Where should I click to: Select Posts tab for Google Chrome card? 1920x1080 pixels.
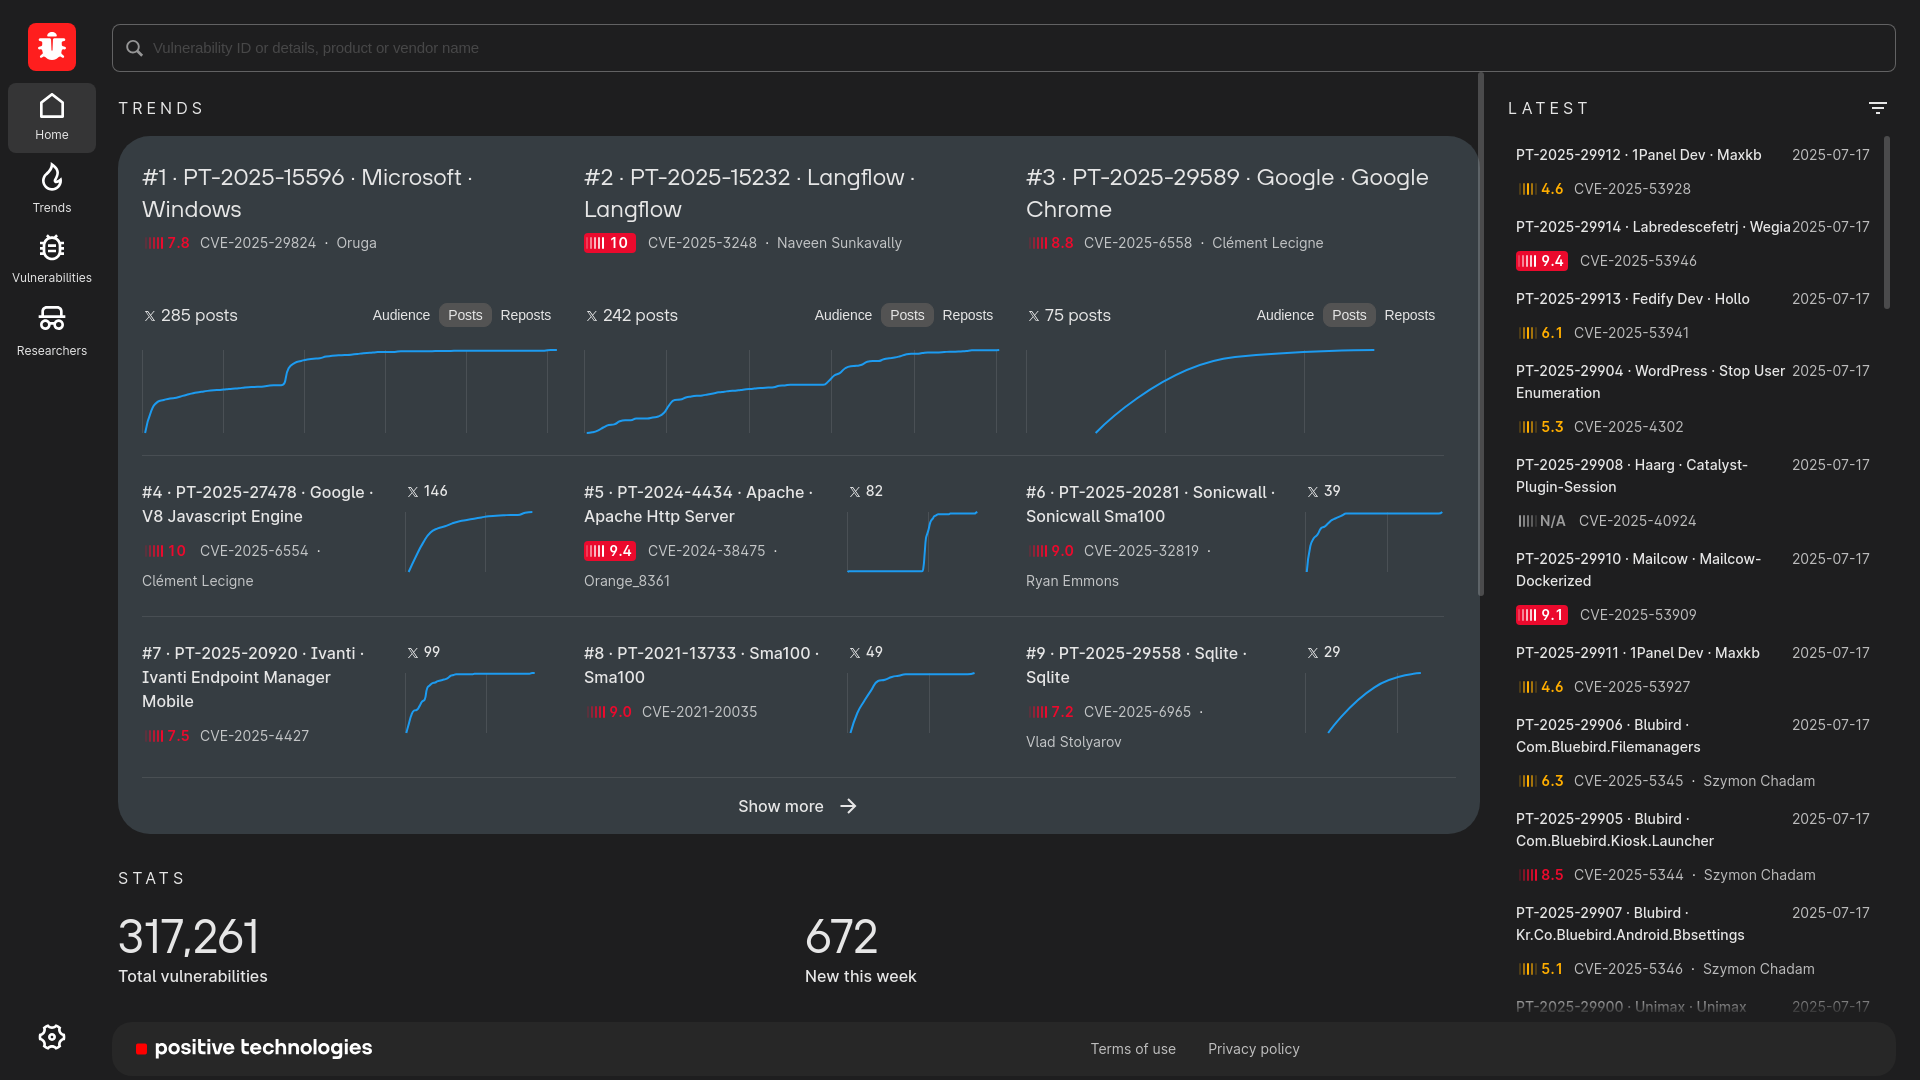coord(1349,315)
